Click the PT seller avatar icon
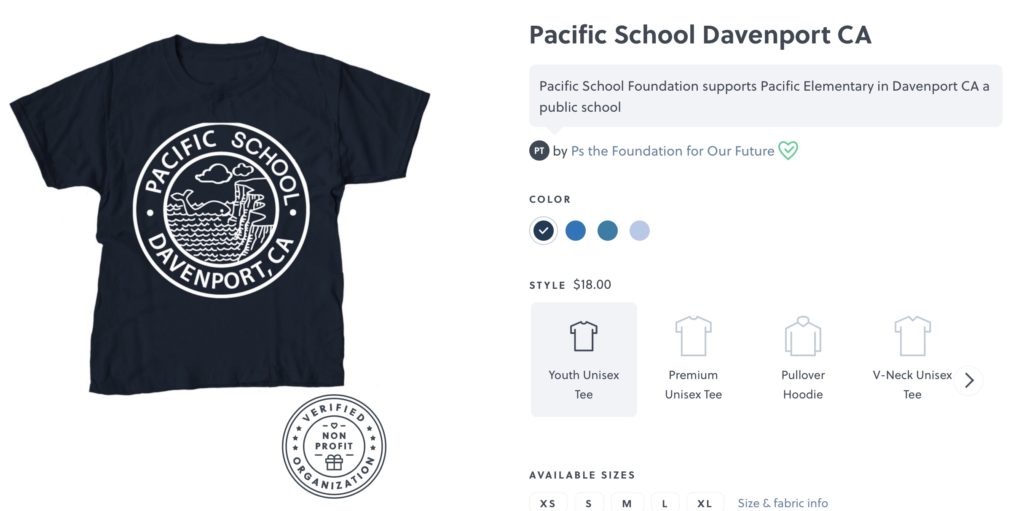The image size is (1024, 511). click(x=539, y=151)
